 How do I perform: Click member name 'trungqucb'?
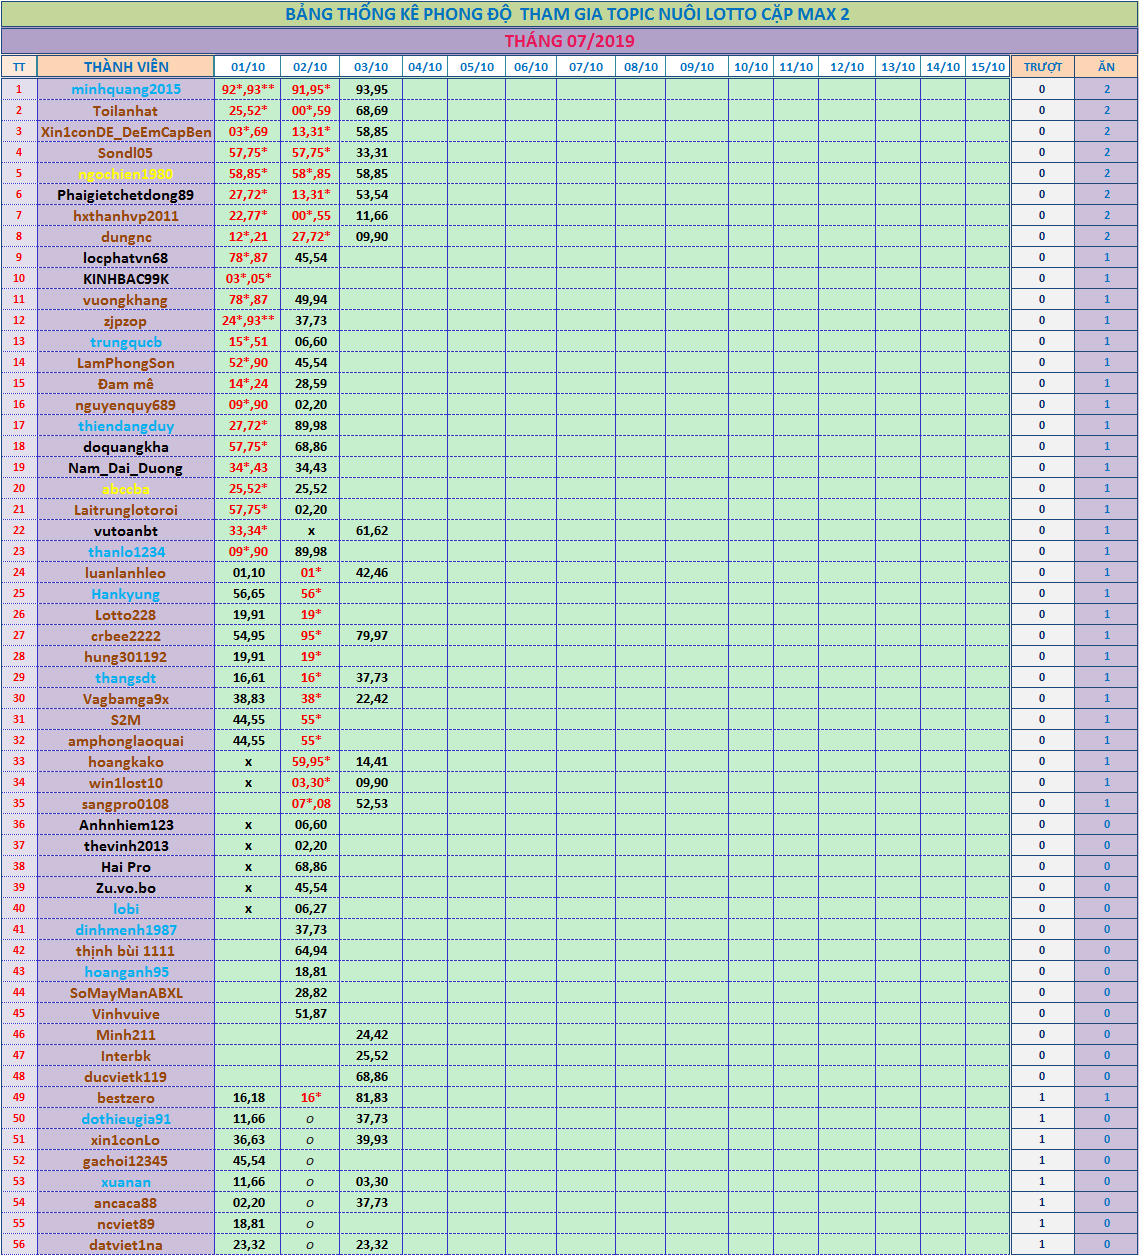pyautogui.click(x=126, y=341)
